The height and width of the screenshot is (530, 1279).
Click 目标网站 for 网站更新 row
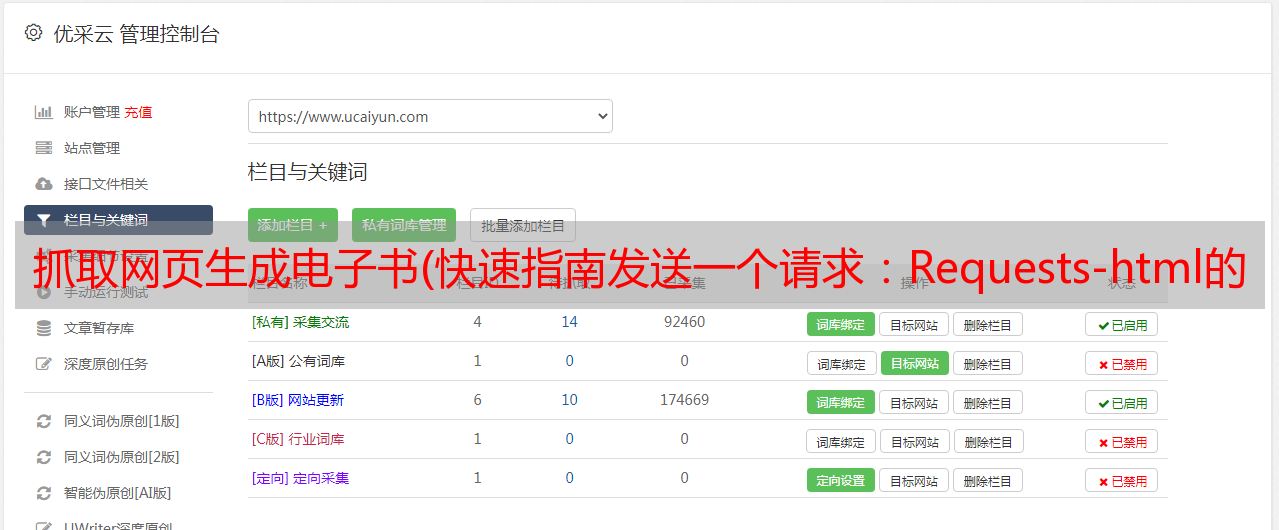pos(914,402)
